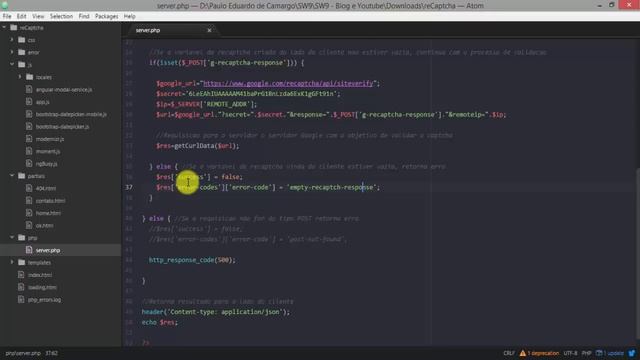The height and width of the screenshot is (360, 640).
Task: Click the 1 update package notice
Action: (610, 353)
